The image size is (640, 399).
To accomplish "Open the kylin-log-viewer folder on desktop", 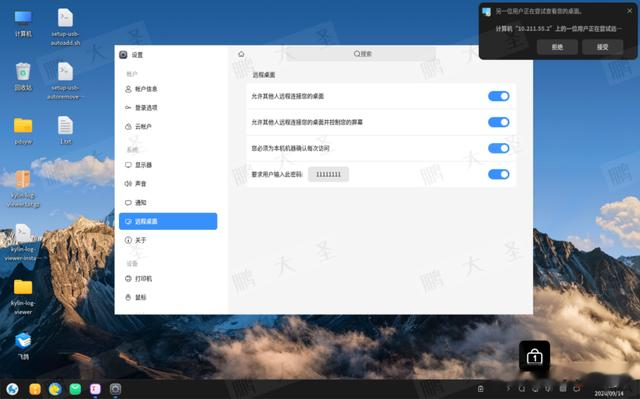I will [x=23, y=297].
